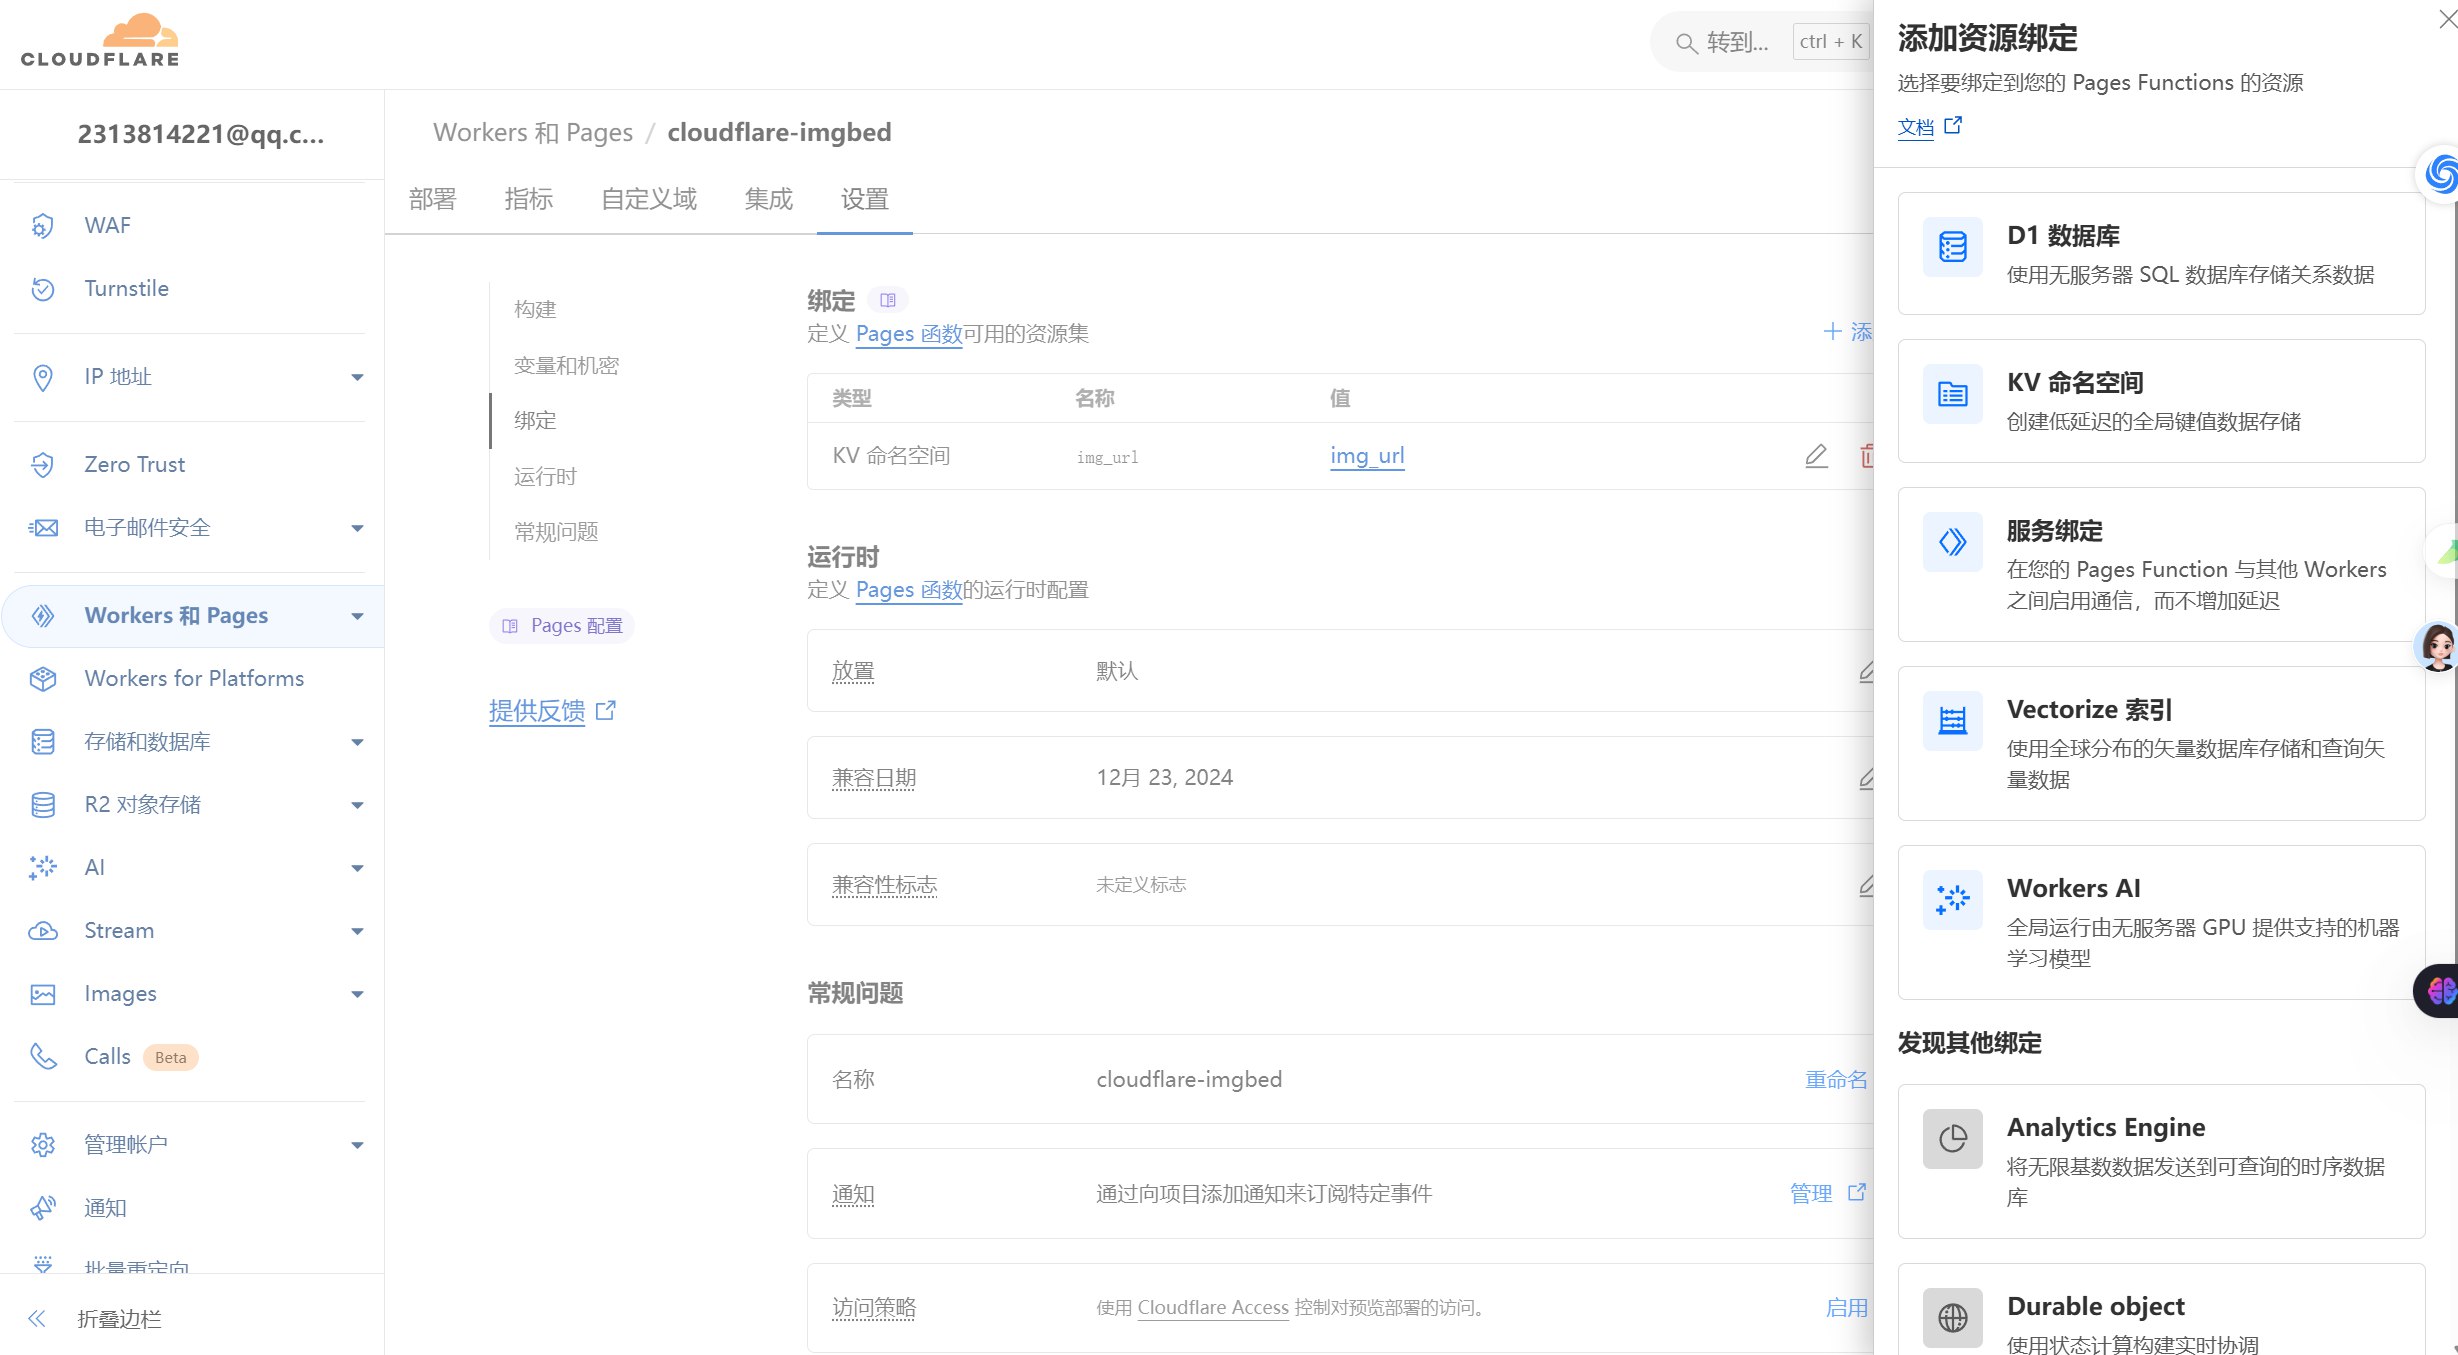Select the Images picture icon

coord(42,994)
